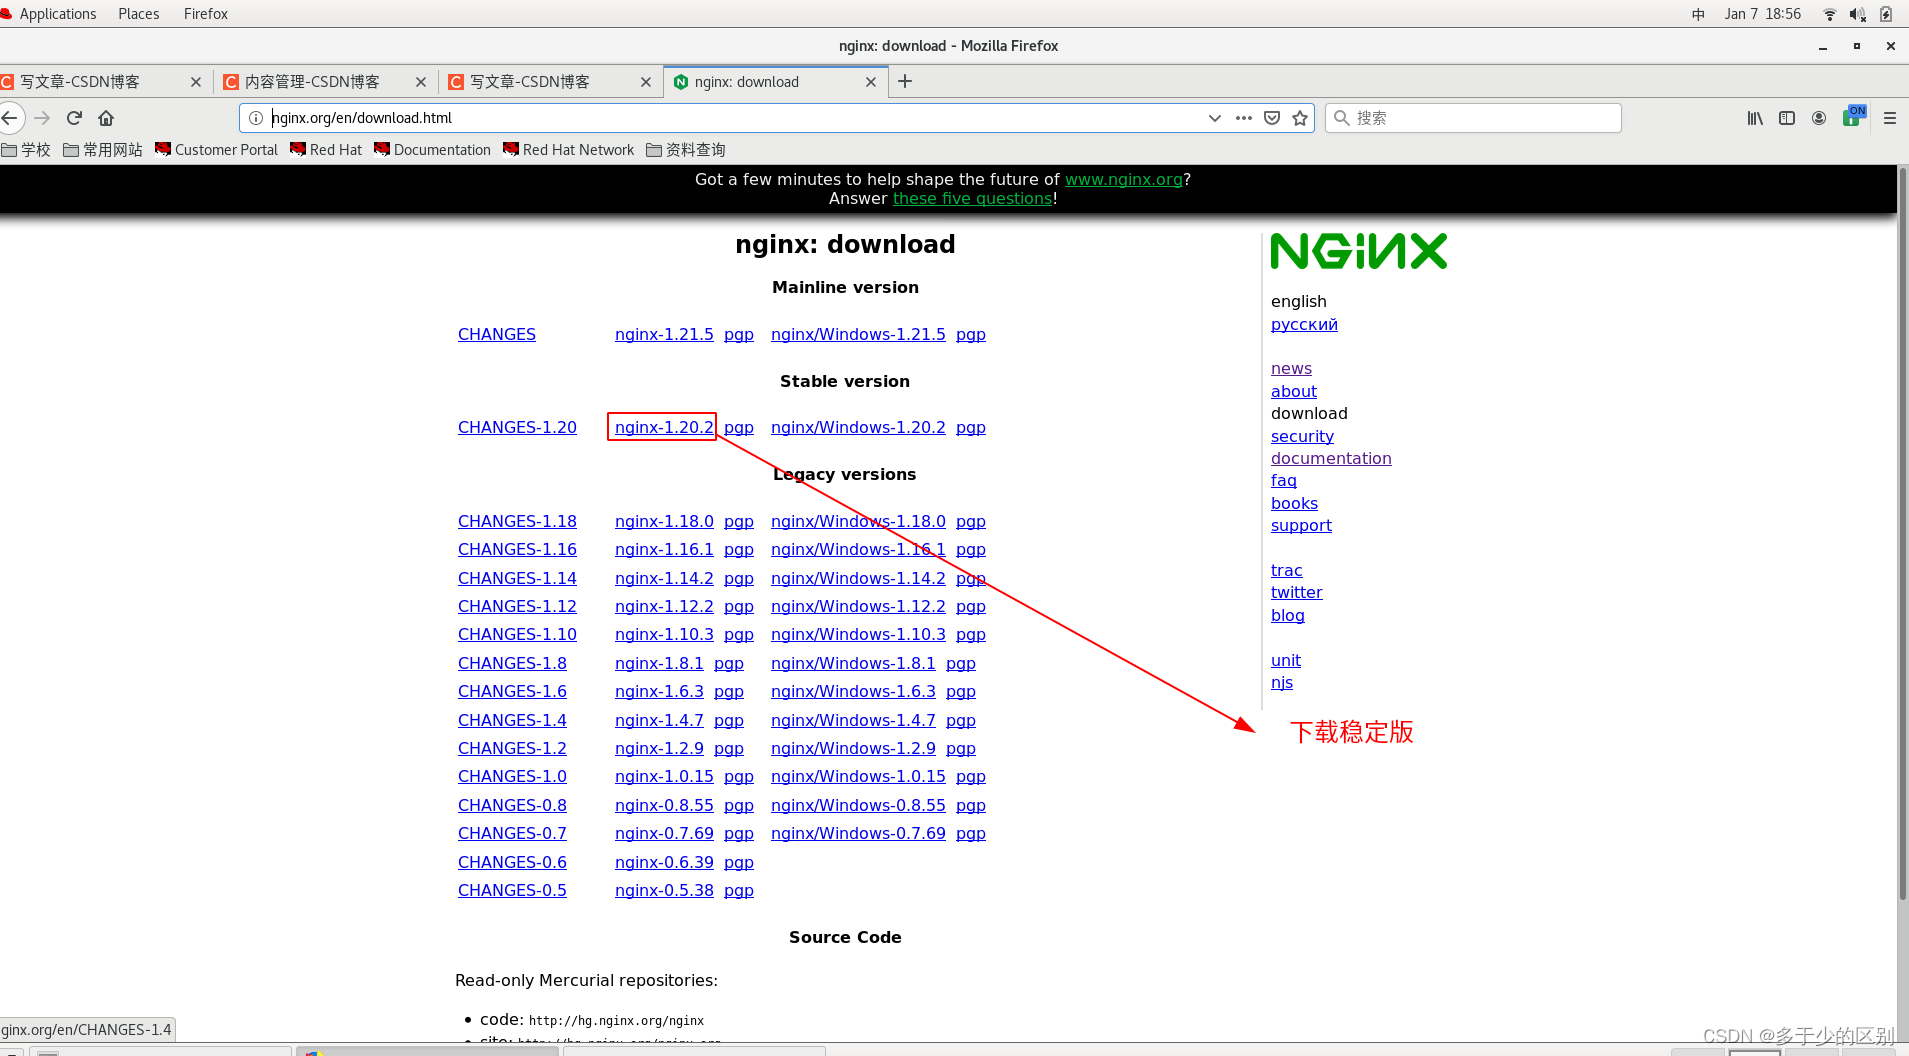Screen dimensions: 1909x1056
Task: Click the forward navigation arrow
Action: (x=42, y=118)
